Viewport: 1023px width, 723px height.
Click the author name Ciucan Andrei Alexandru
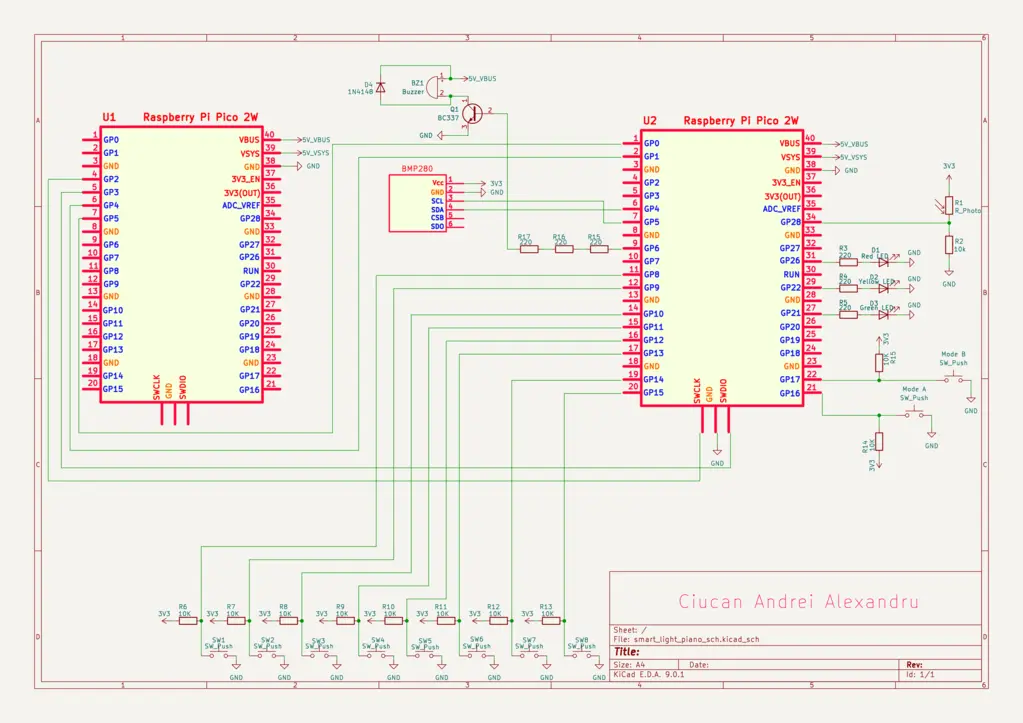click(x=799, y=601)
